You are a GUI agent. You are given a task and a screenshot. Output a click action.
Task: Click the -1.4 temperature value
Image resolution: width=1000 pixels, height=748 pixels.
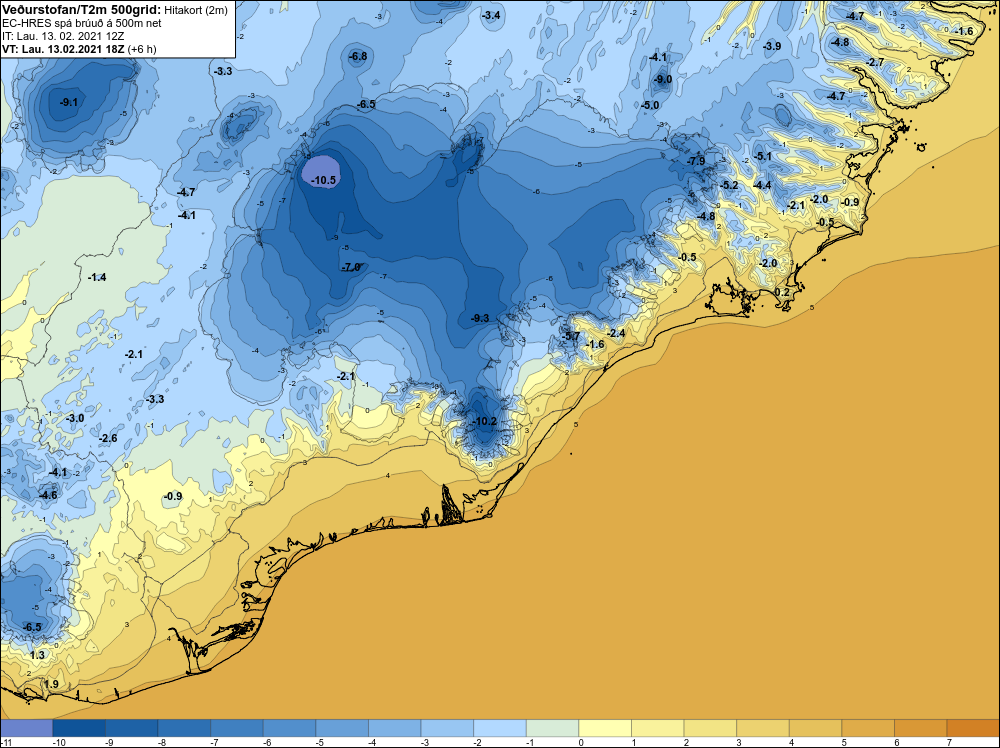pyautogui.click(x=97, y=277)
